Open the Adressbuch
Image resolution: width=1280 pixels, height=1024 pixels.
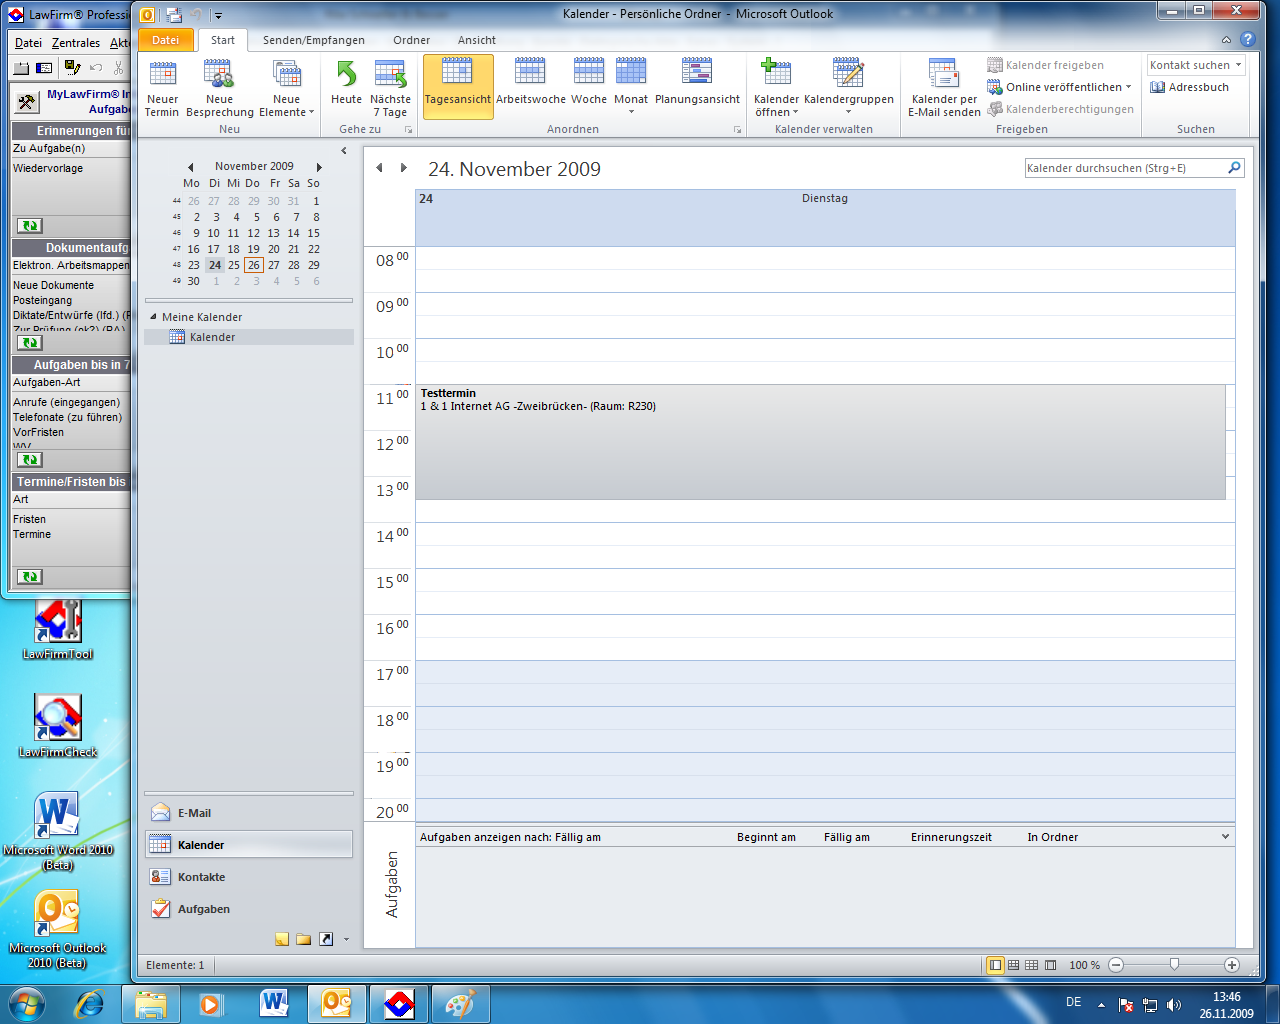[x=1190, y=87]
